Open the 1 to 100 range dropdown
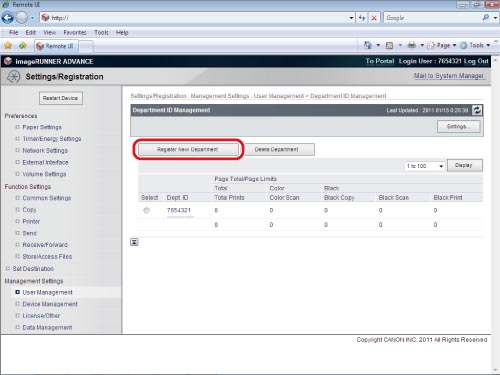This screenshot has height=375, width=500. click(x=425, y=166)
